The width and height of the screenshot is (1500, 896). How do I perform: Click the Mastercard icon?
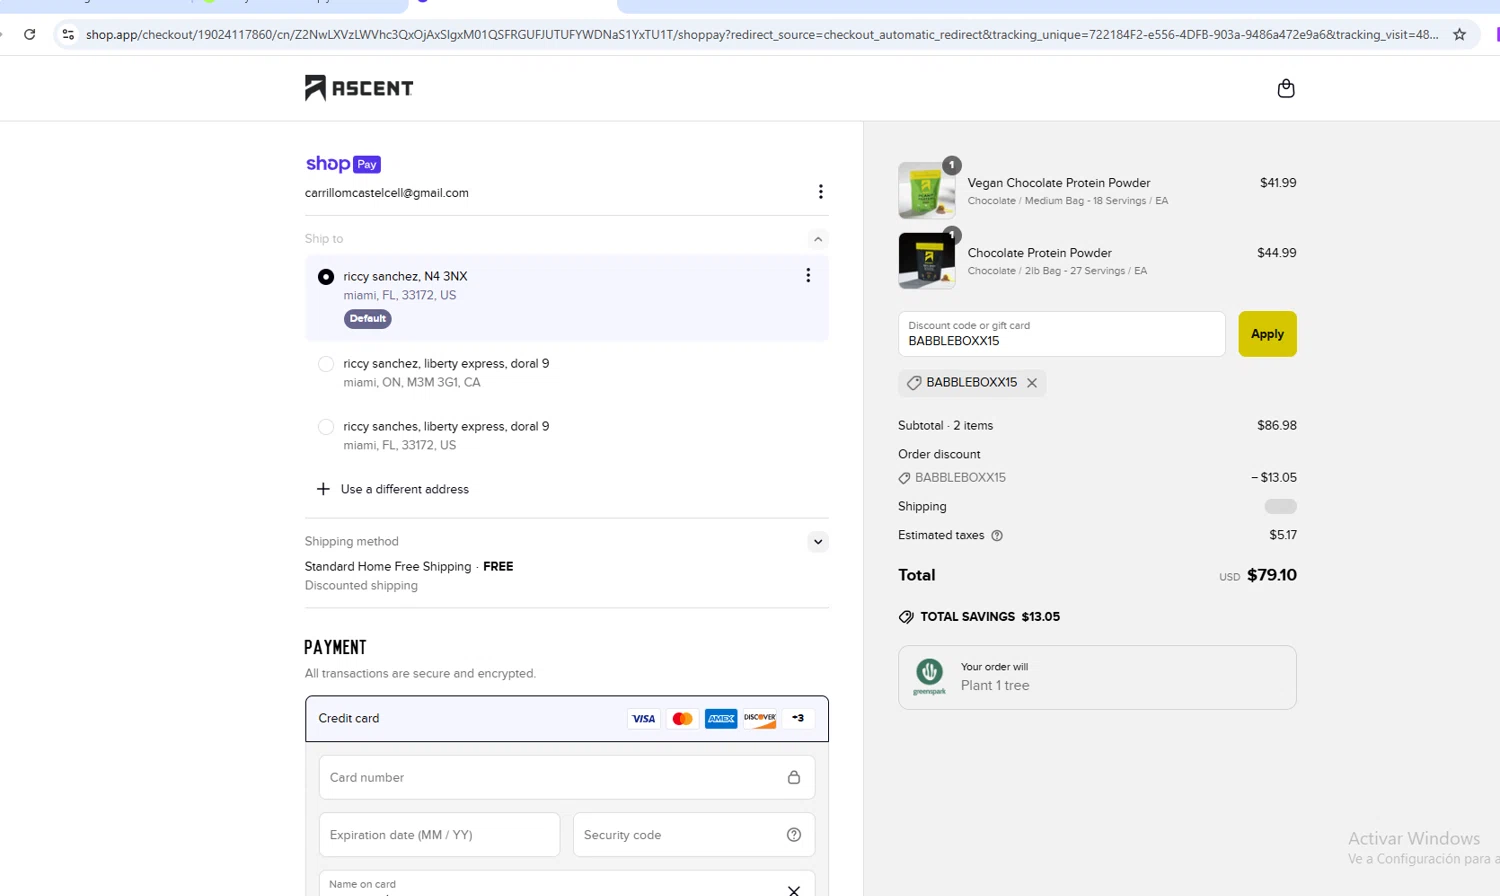tap(682, 718)
